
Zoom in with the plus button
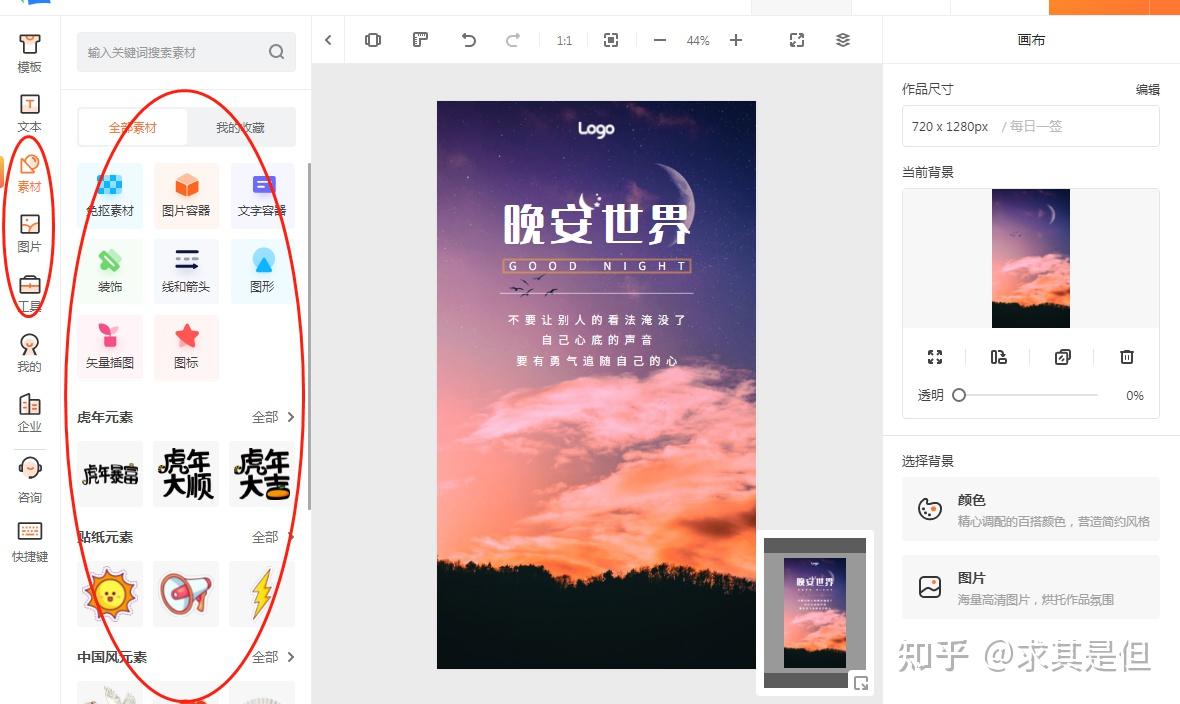[736, 40]
